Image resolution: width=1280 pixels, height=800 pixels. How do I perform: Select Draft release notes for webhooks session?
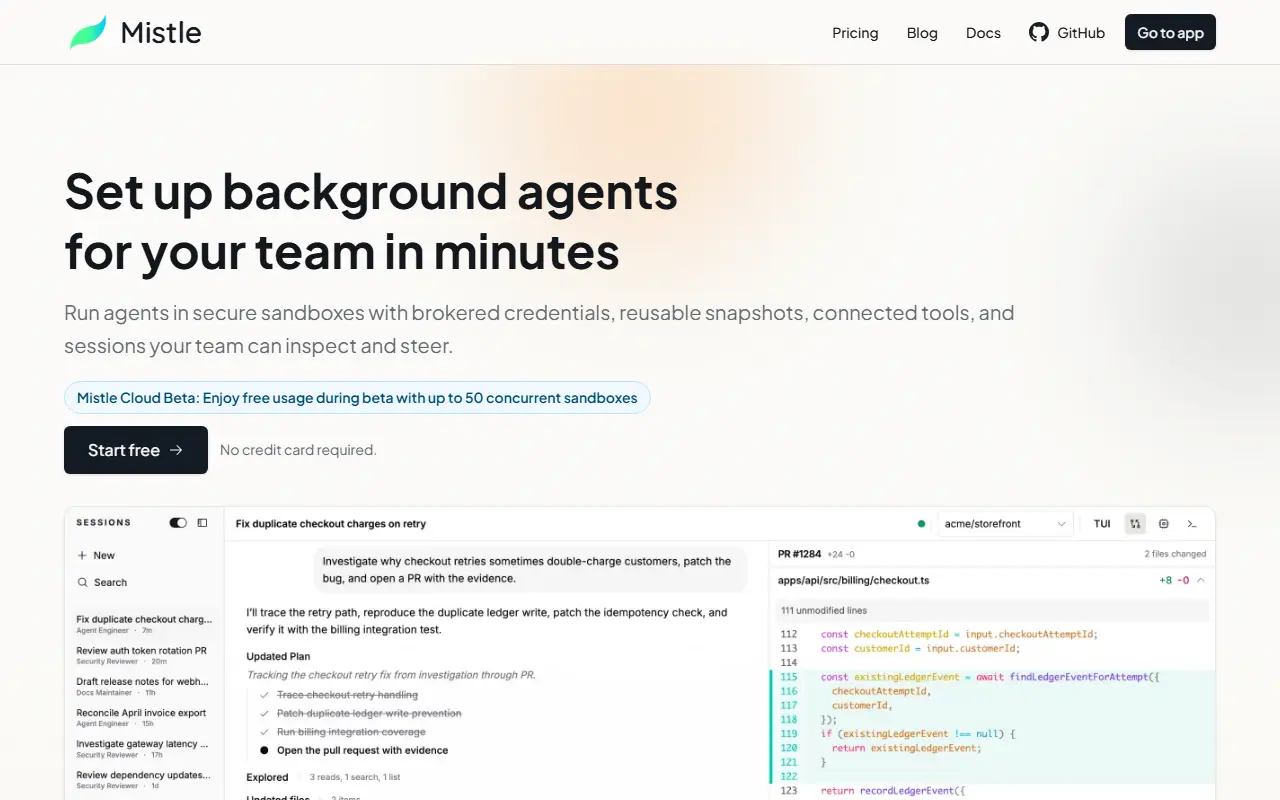pyautogui.click(x=144, y=687)
